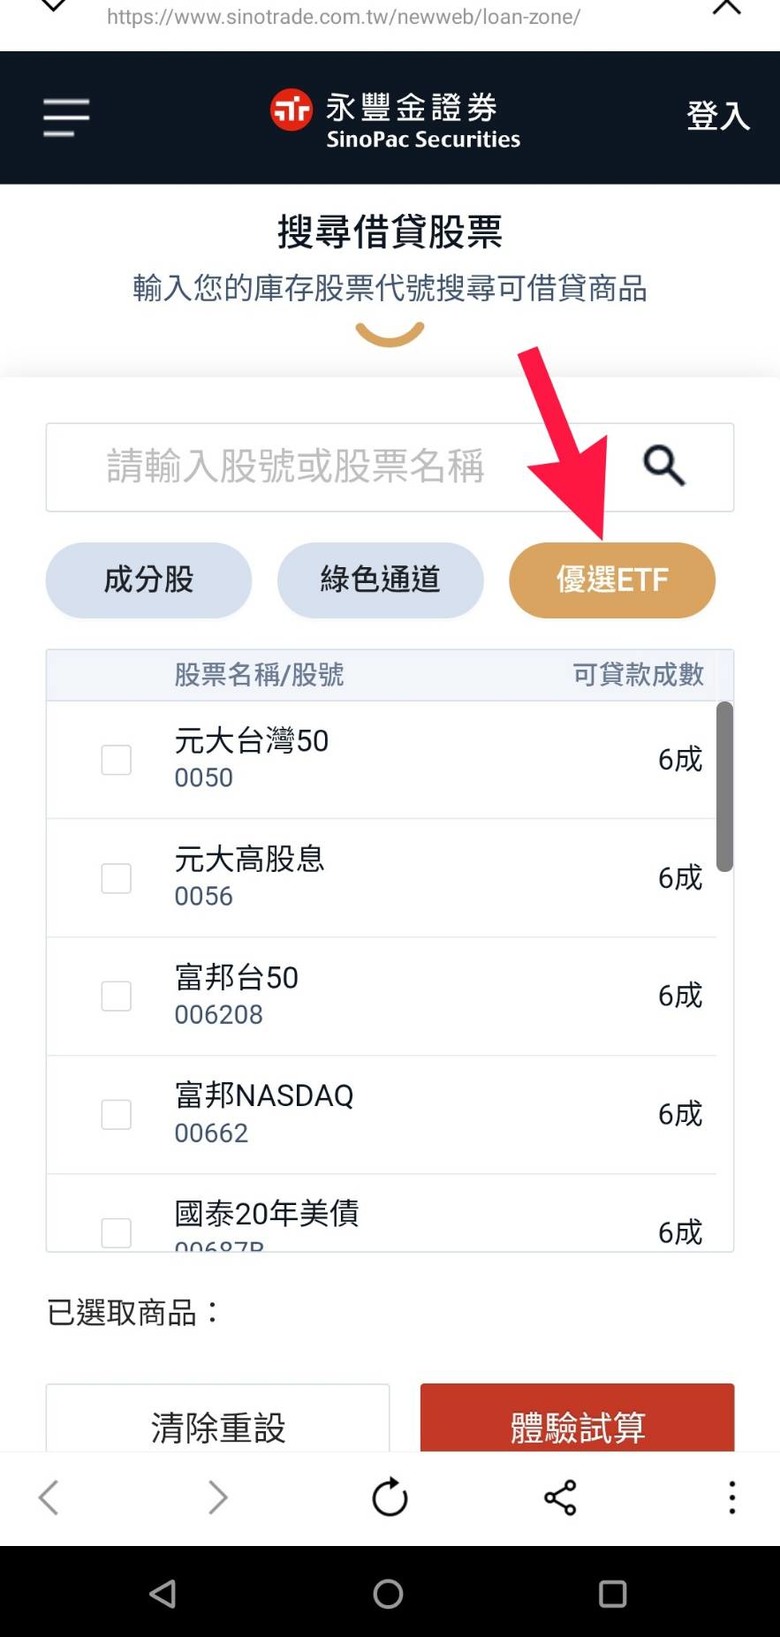This screenshot has width=780, height=1637.
Task: Go forward with the right arrow icon
Action: [x=217, y=1497]
